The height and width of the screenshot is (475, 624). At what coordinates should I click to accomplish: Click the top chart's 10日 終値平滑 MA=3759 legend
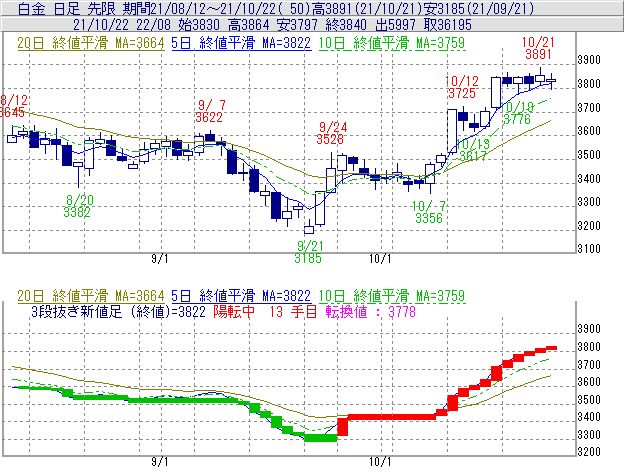tap(392, 43)
